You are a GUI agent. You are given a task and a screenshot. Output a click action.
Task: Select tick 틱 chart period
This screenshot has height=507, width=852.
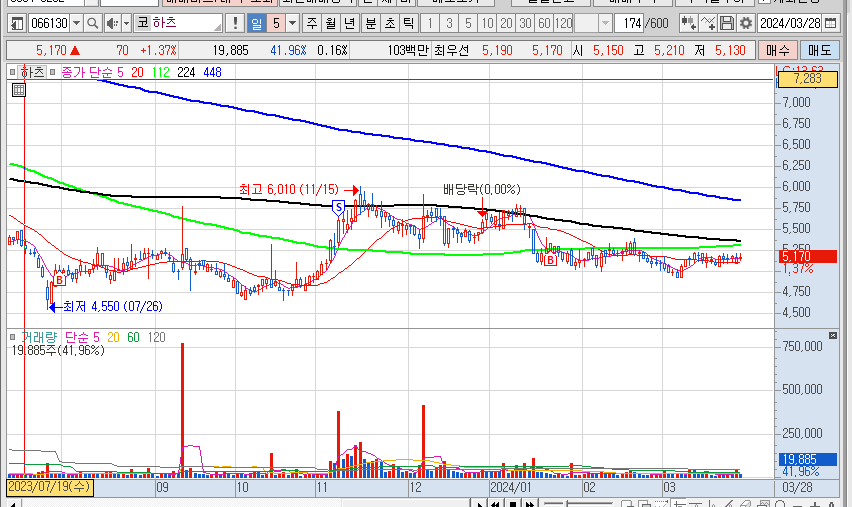409,23
